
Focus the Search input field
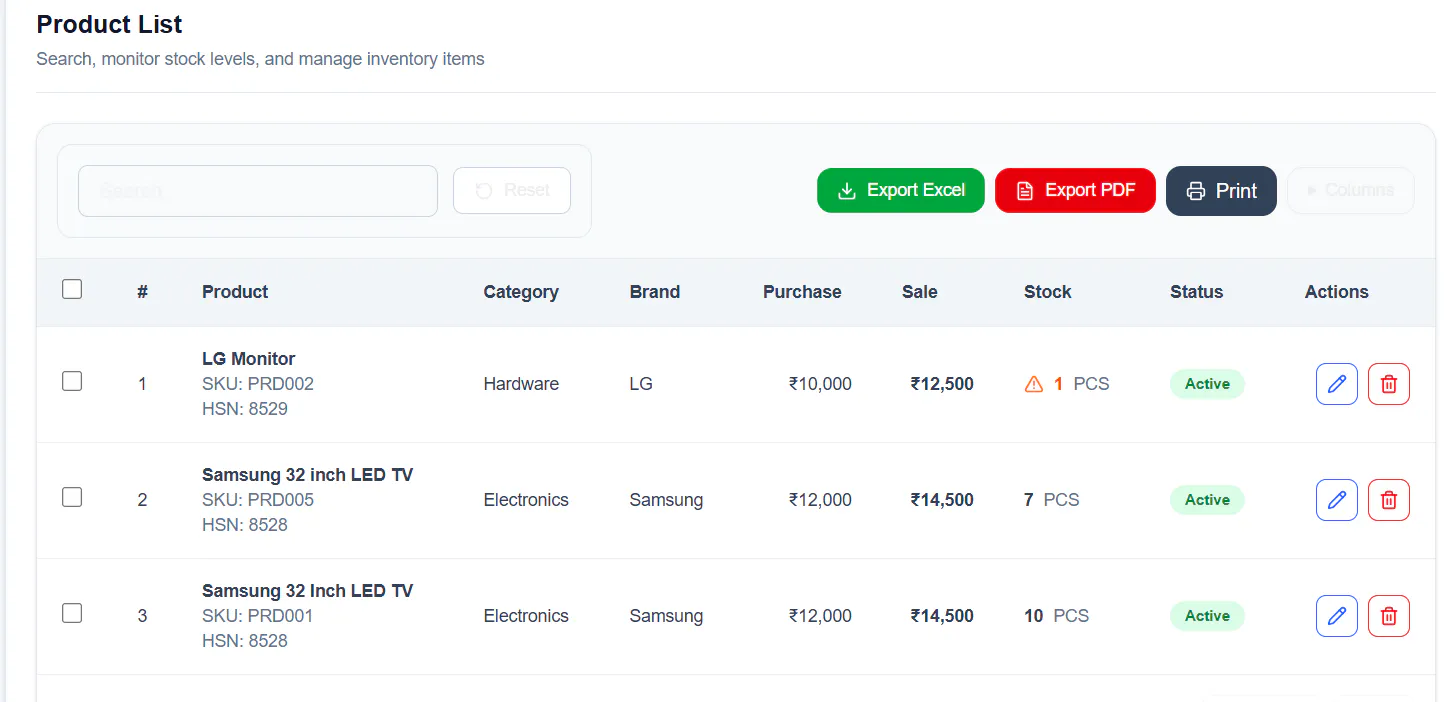[258, 191]
